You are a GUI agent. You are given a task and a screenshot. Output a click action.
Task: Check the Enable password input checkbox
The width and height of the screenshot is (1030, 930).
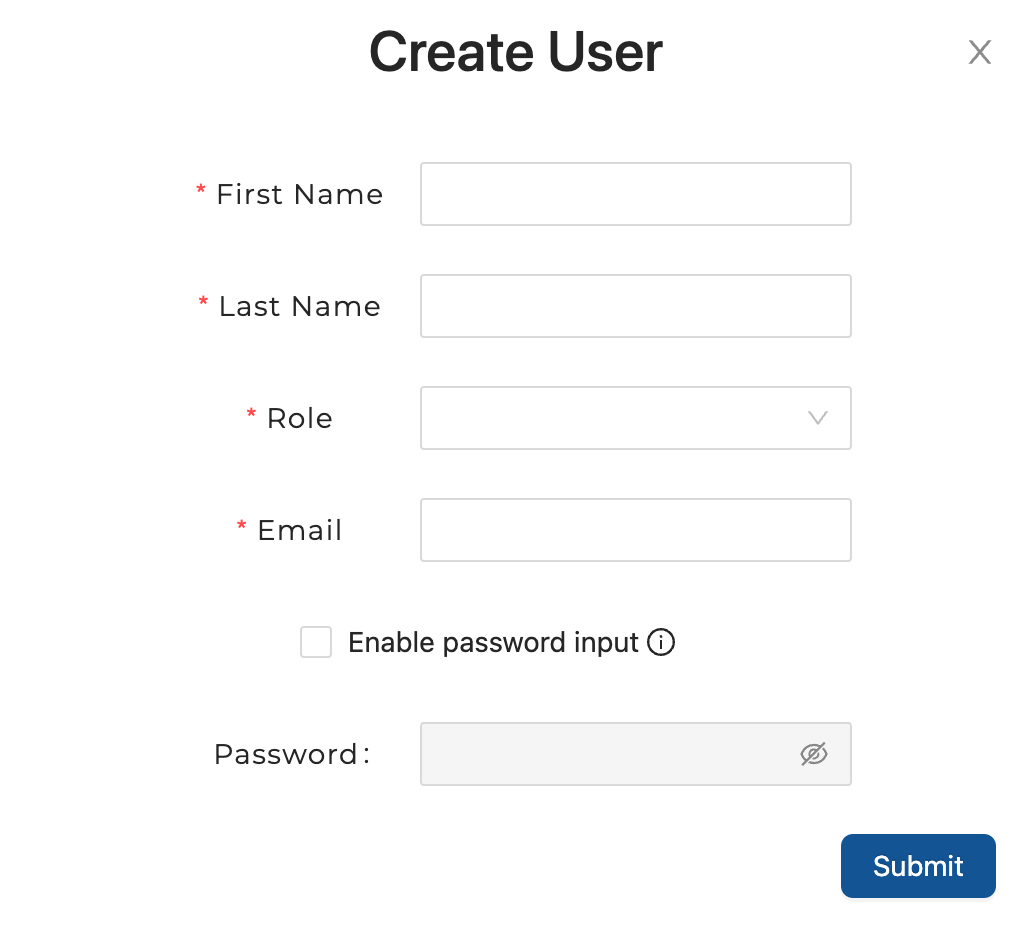[316, 642]
